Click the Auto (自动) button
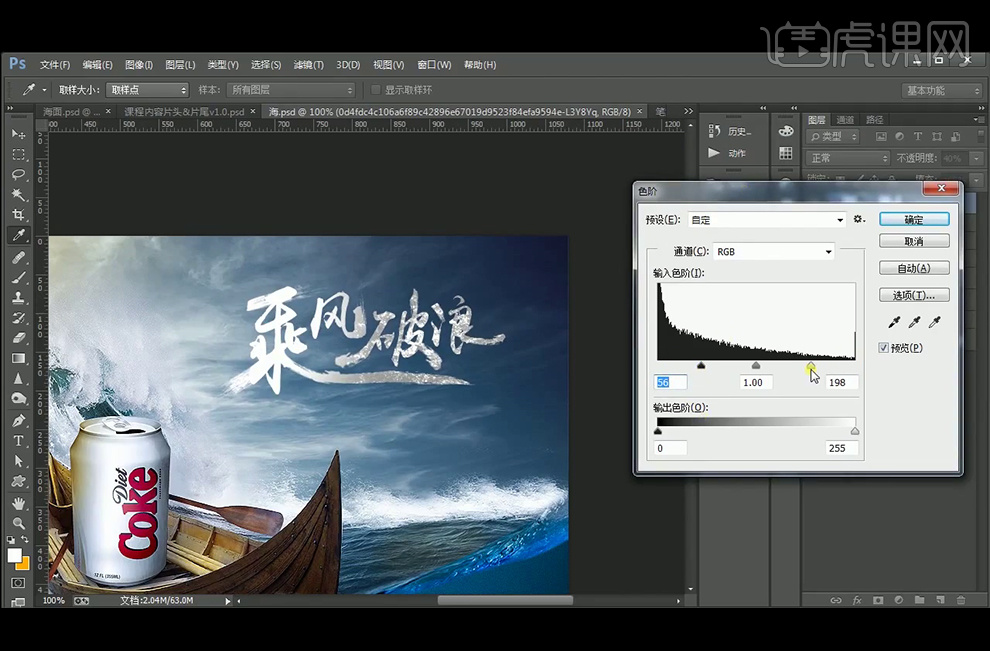Viewport: 990px width, 651px height. coord(913,268)
